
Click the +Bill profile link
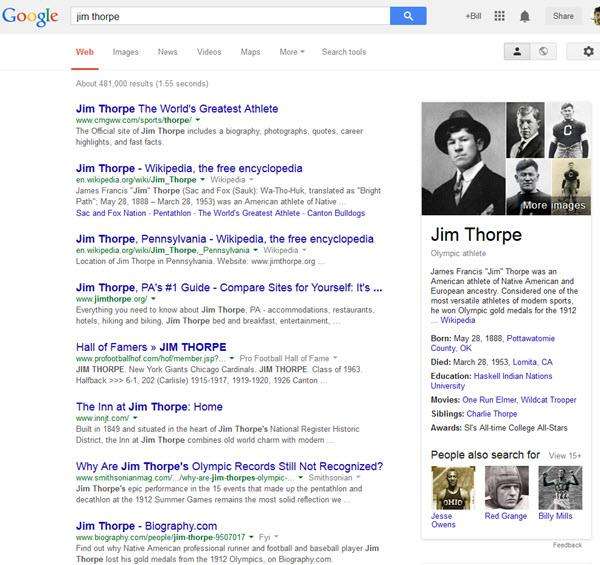(473, 16)
